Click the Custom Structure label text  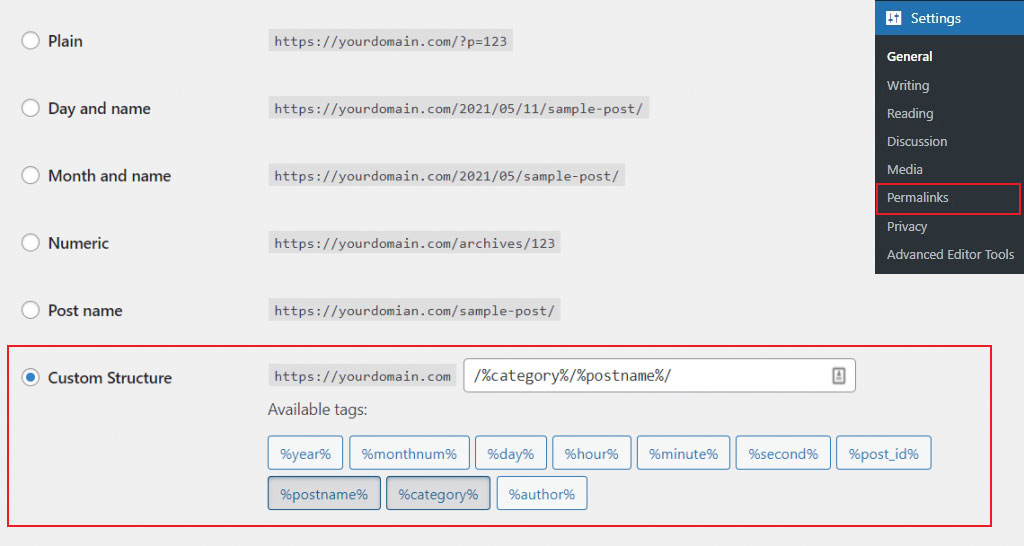click(110, 377)
